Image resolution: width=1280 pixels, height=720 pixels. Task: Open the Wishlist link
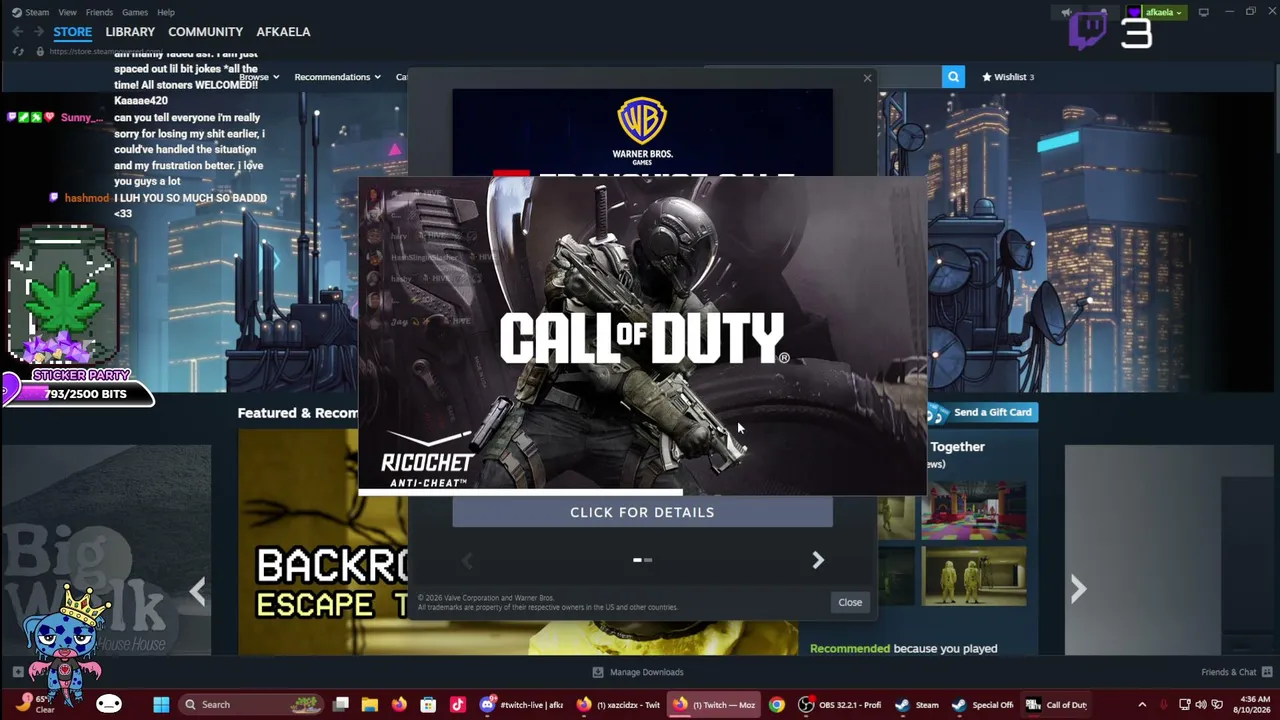click(x=1008, y=77)
